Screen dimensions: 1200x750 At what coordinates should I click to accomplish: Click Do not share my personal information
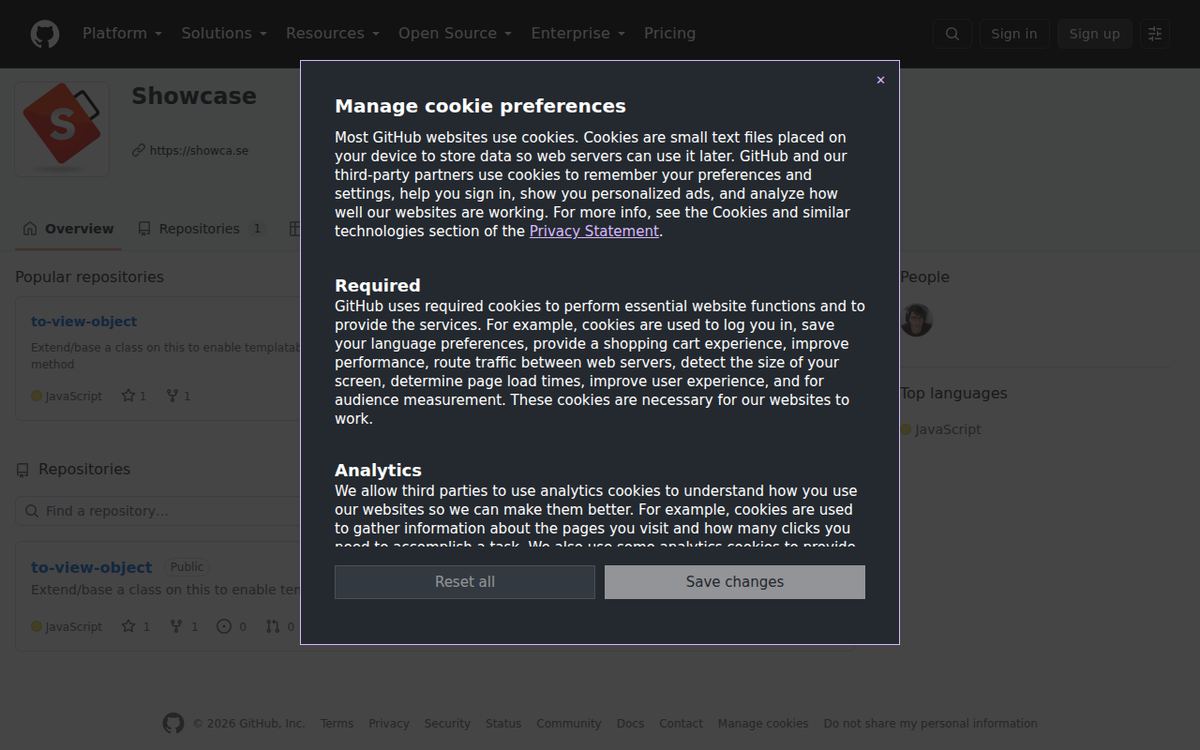(930, 724)
